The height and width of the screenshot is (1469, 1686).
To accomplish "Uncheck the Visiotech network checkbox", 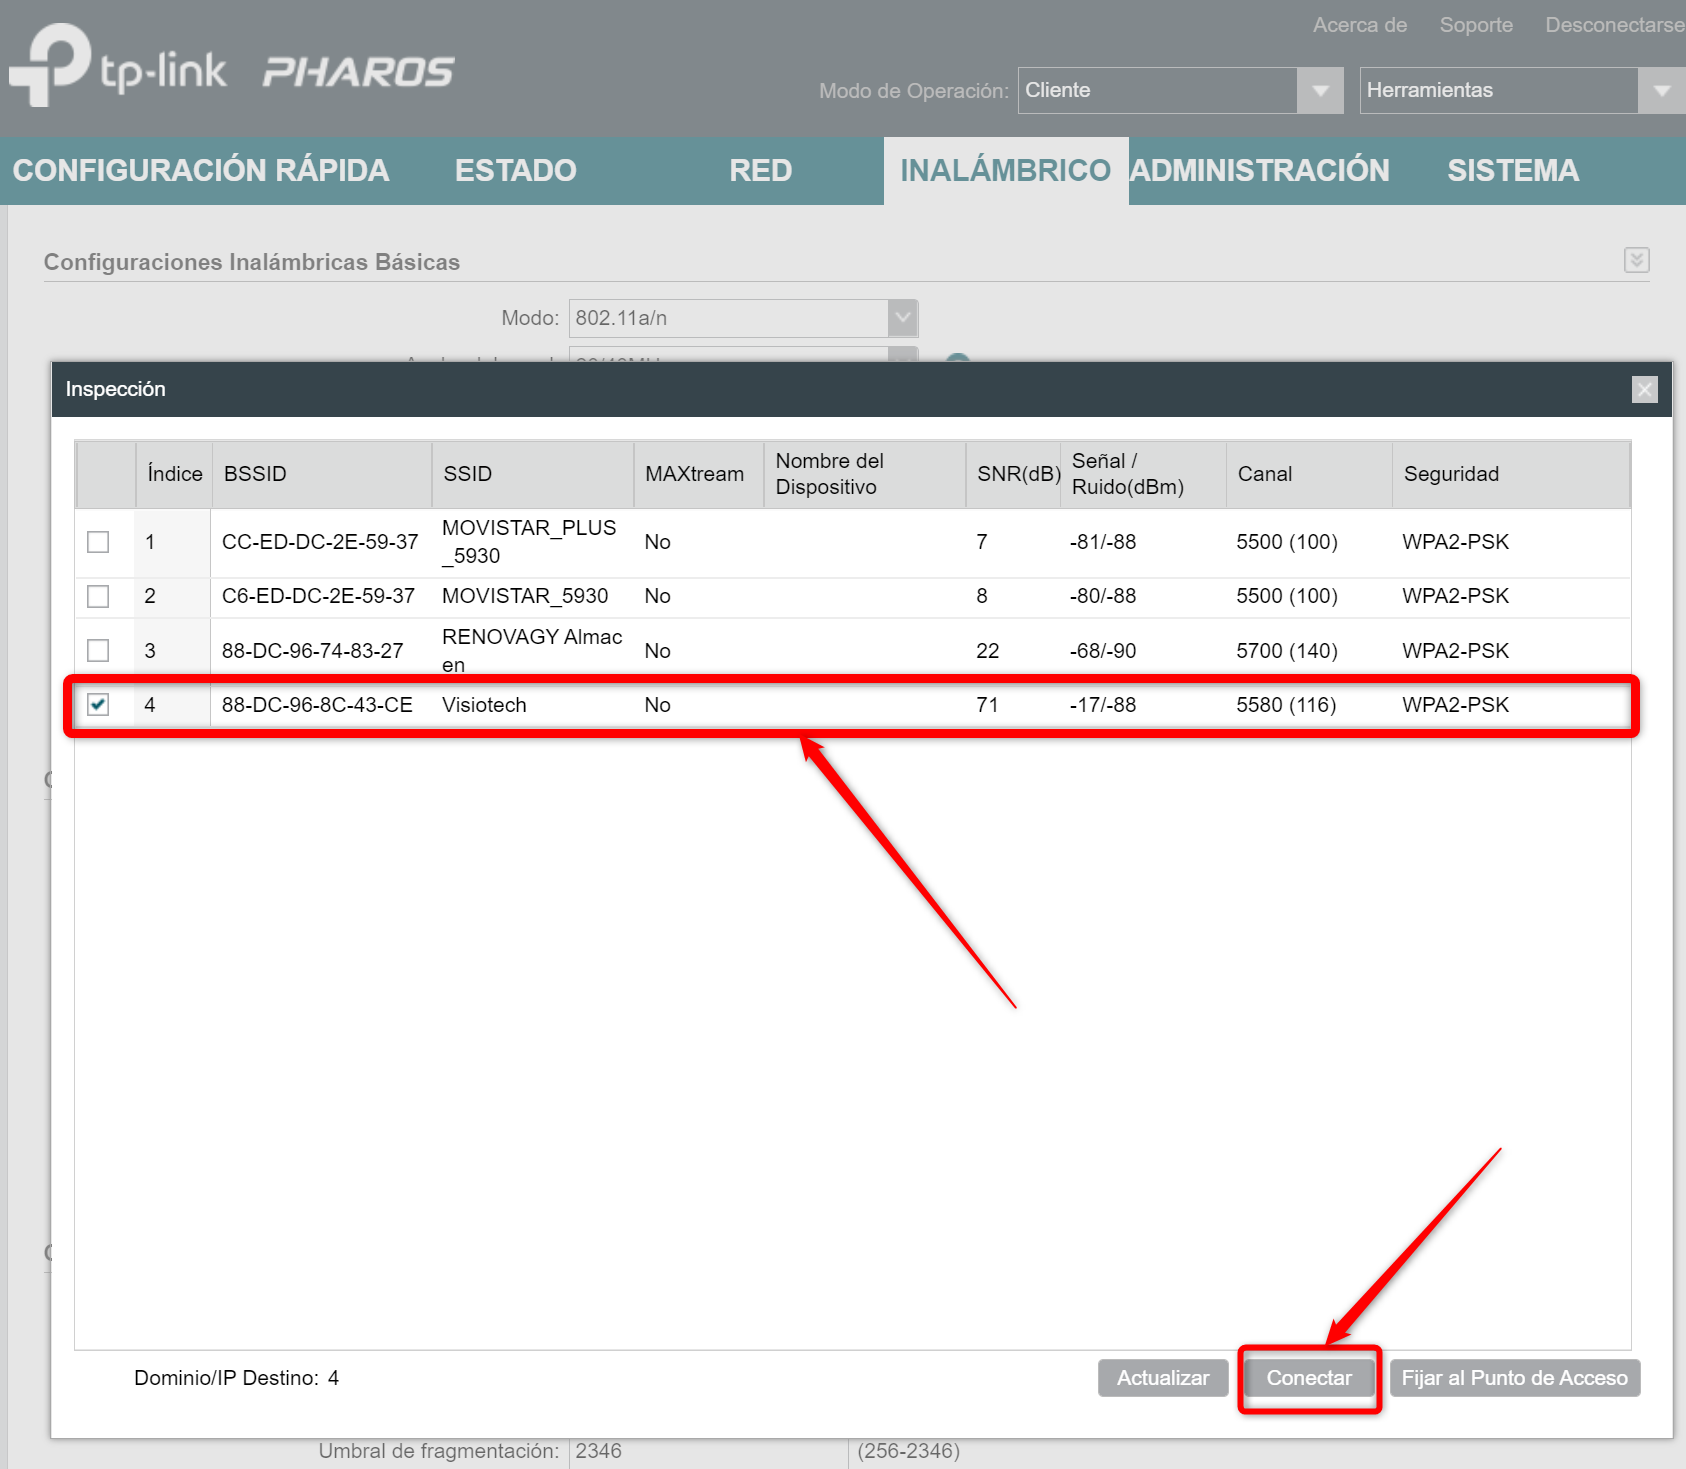I will point(98,704).
